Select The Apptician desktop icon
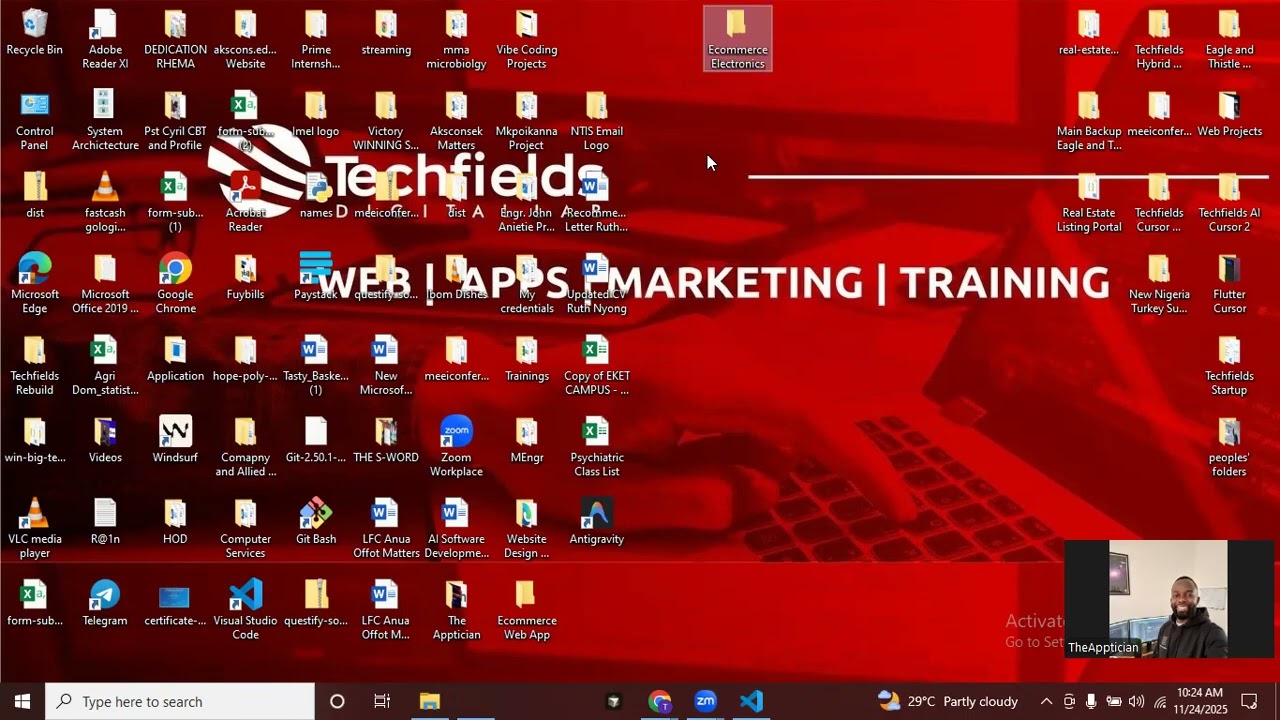 point(456,610)
